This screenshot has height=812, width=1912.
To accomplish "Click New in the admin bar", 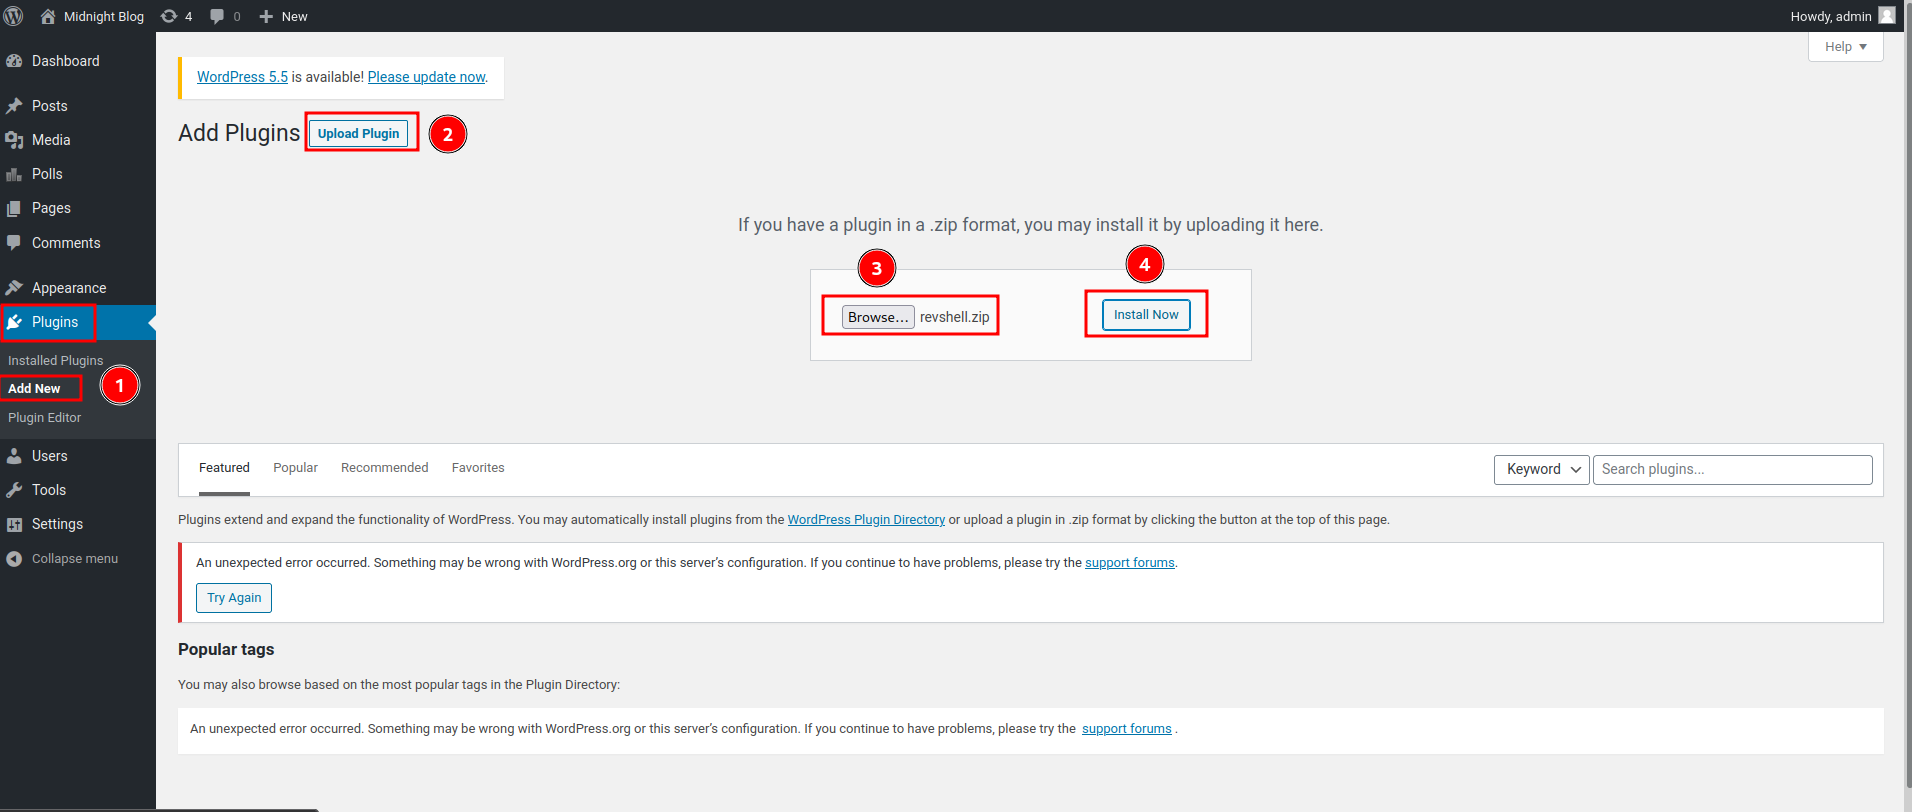I will click(x=295, y=16).
